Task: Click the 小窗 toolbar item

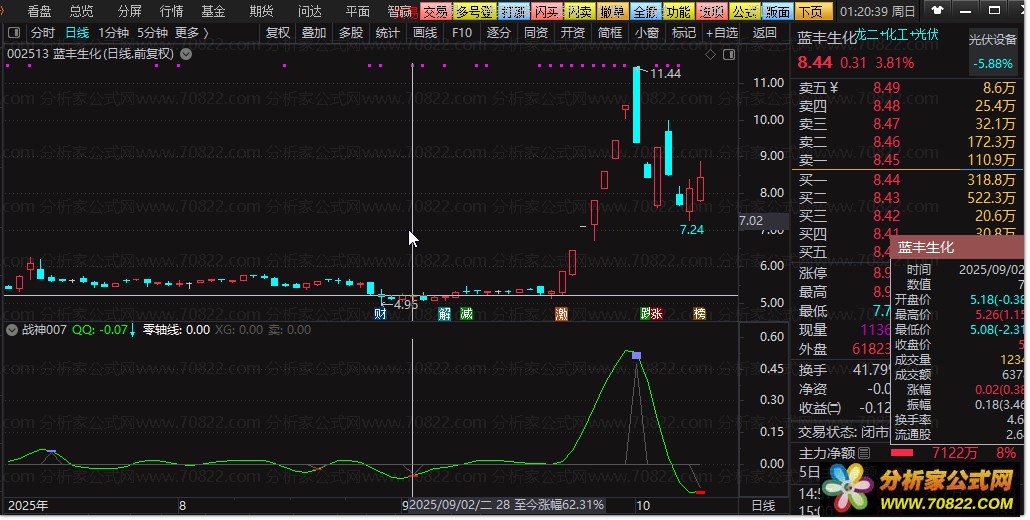Action: point(647,33)
